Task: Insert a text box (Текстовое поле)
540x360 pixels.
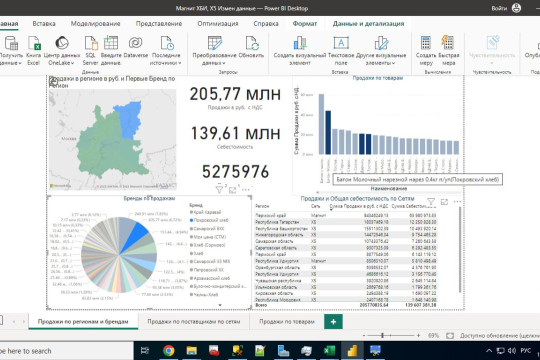Action: pos(341,50)
